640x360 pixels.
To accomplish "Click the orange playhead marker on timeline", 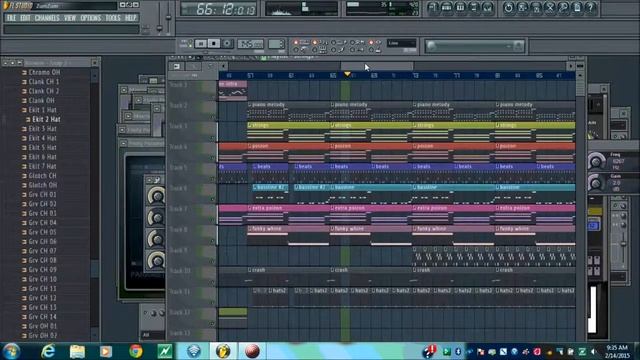I will click(x=347, y=74).
